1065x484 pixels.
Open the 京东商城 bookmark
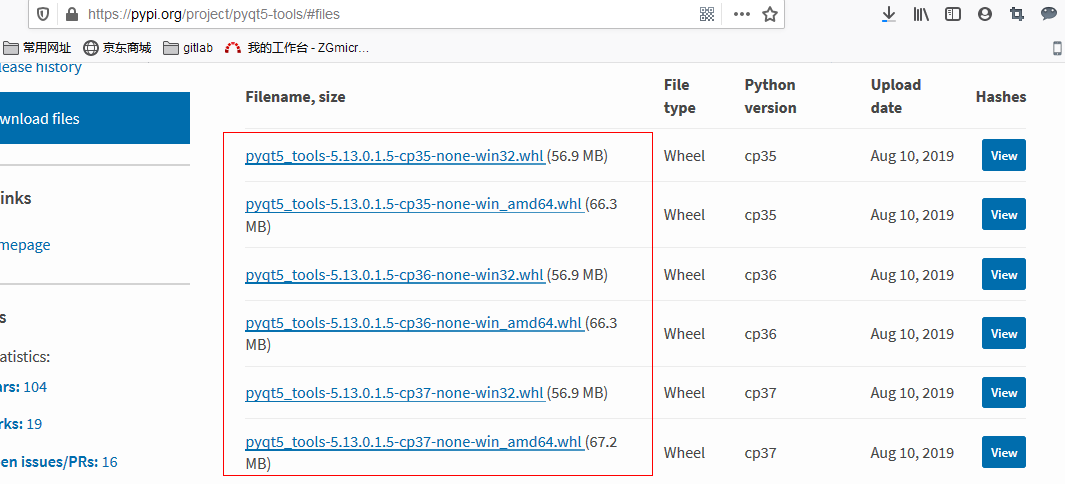(117, 48)
